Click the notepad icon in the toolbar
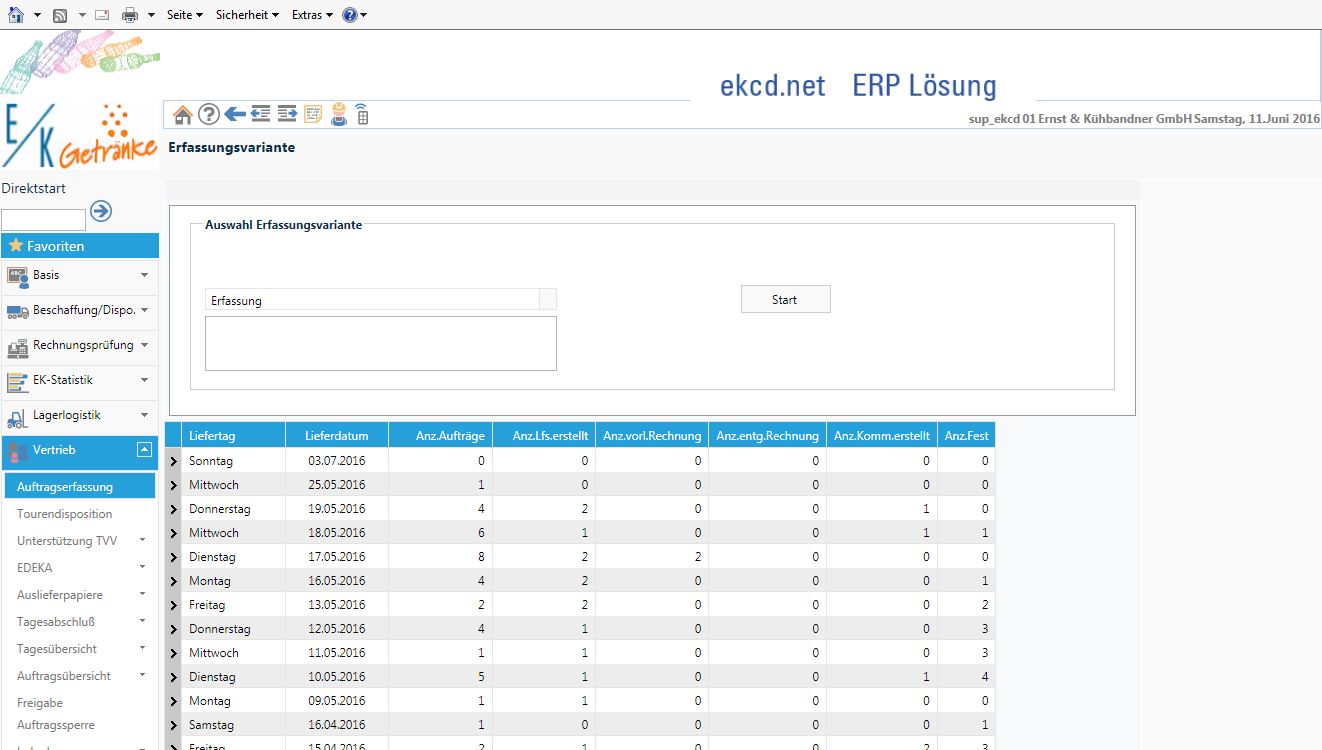The height and width of the screenshot is (750, 1322). point(313,115)
